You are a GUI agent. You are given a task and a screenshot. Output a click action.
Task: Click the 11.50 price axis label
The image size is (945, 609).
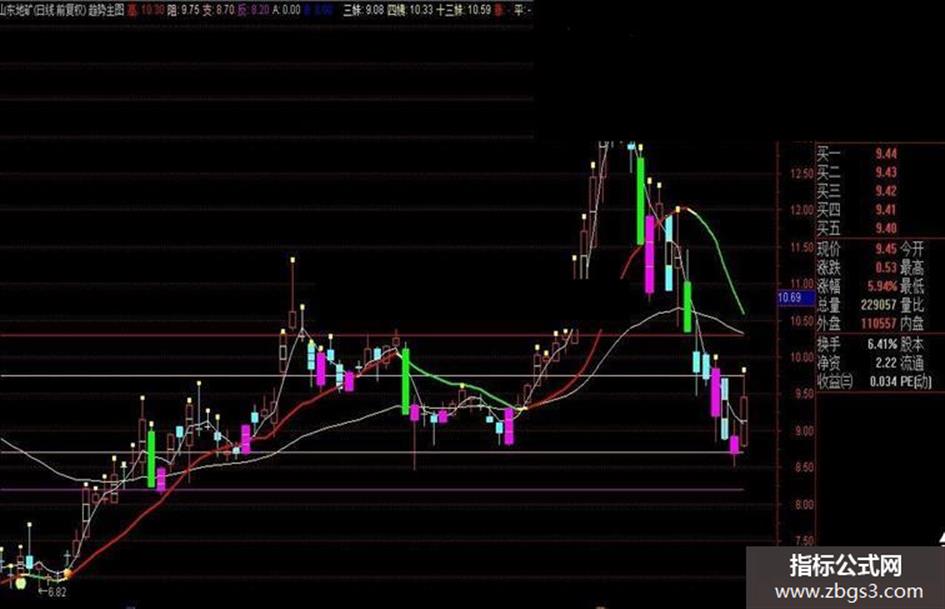(x=802, y=247)
